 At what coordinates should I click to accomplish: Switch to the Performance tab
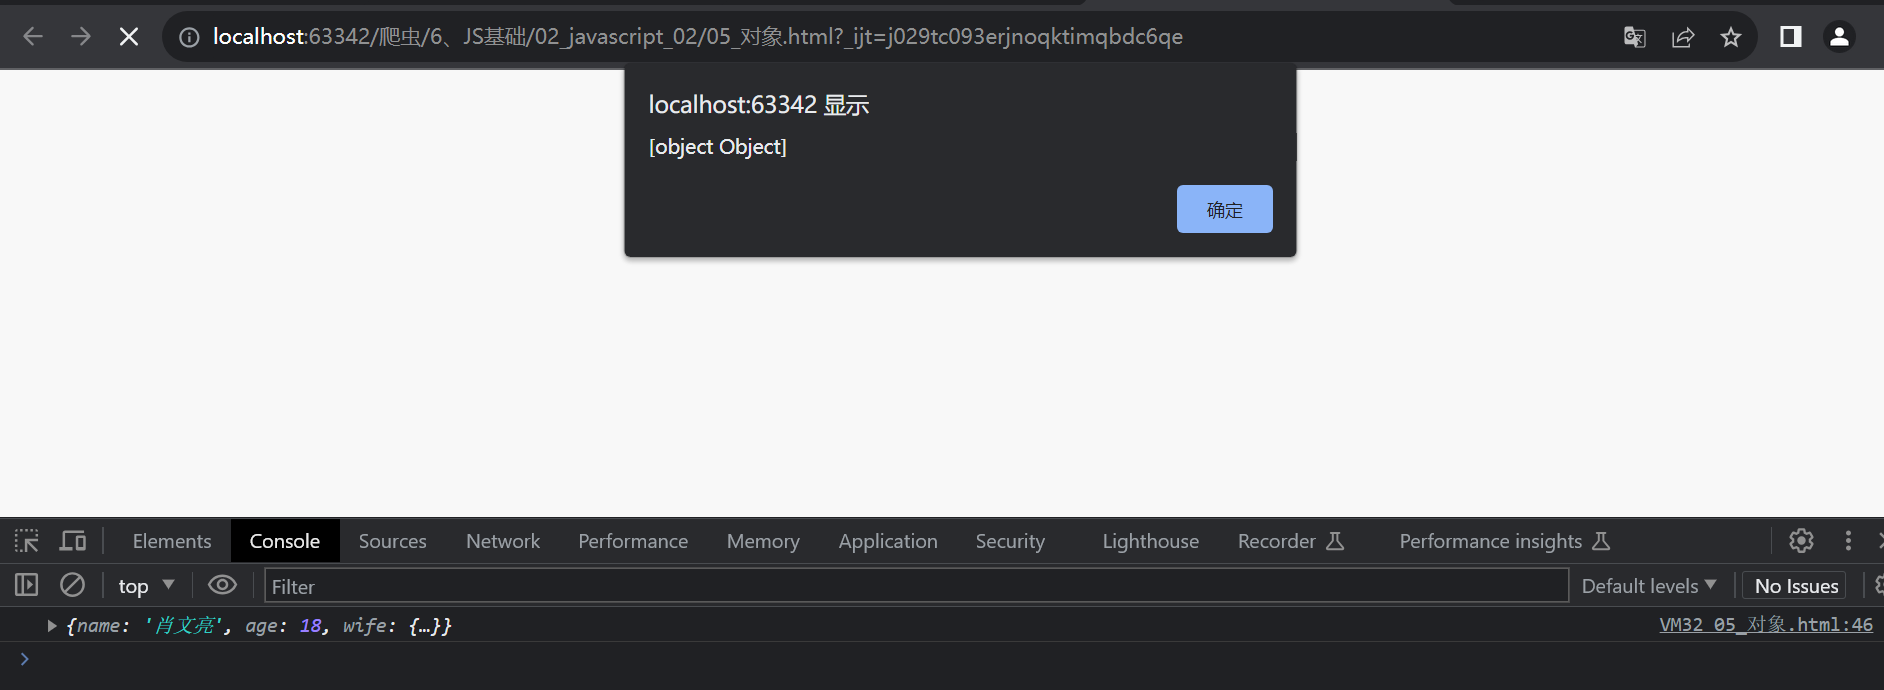(x=633, y=541)
